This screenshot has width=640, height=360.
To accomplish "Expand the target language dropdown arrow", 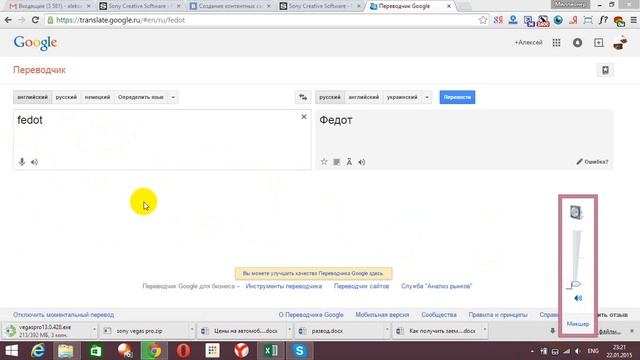I will click(x=427, y=97).
